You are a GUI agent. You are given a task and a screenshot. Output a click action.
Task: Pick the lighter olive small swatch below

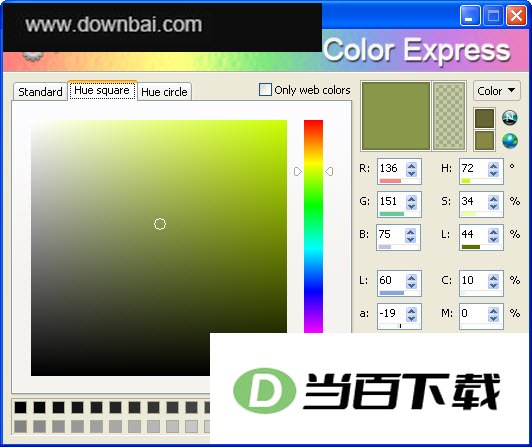(x=484, y=141)
